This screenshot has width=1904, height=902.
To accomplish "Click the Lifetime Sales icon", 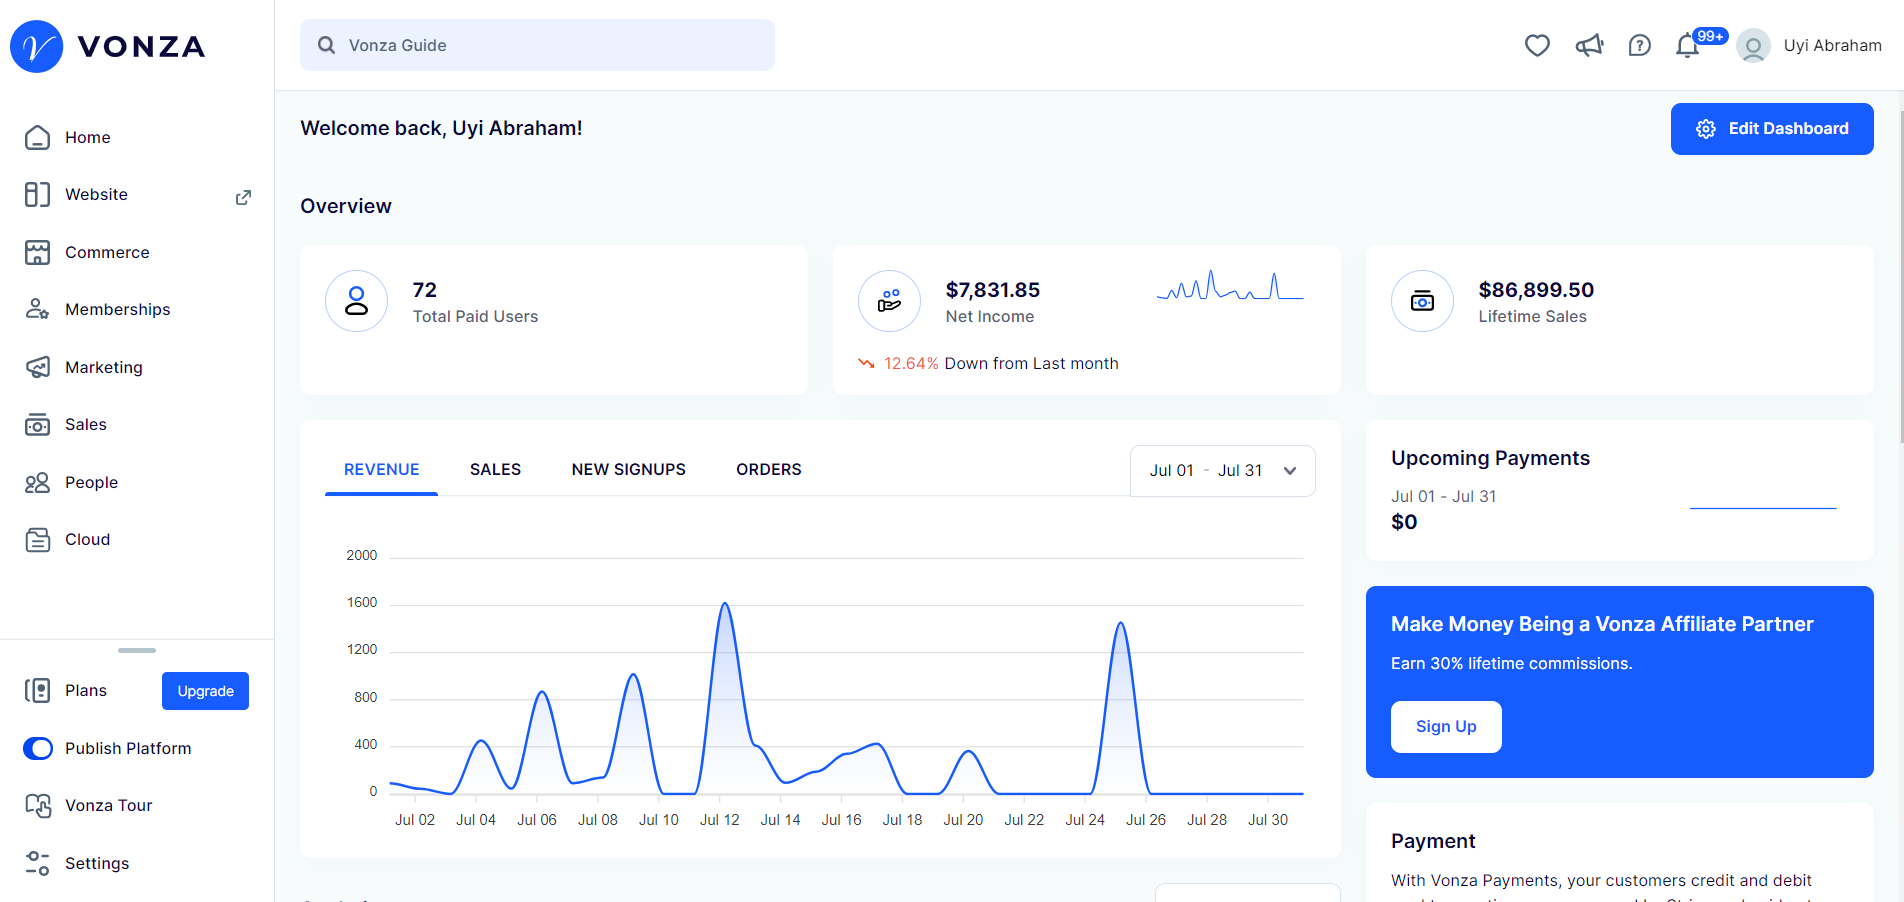I will 1422,301.
